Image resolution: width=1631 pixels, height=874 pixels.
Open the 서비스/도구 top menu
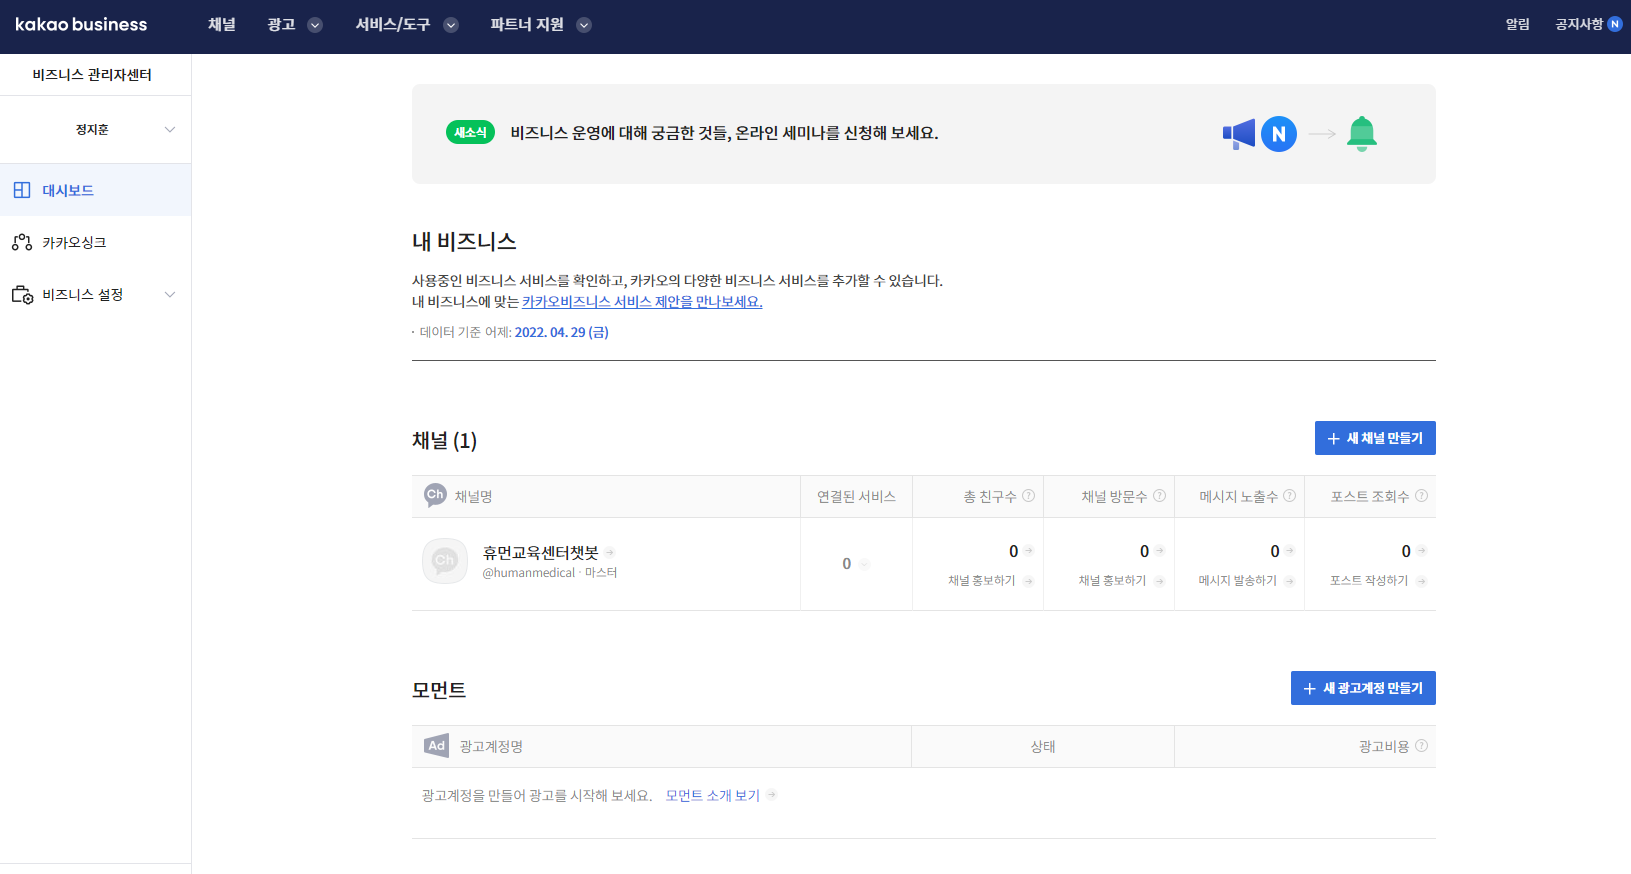393,24
